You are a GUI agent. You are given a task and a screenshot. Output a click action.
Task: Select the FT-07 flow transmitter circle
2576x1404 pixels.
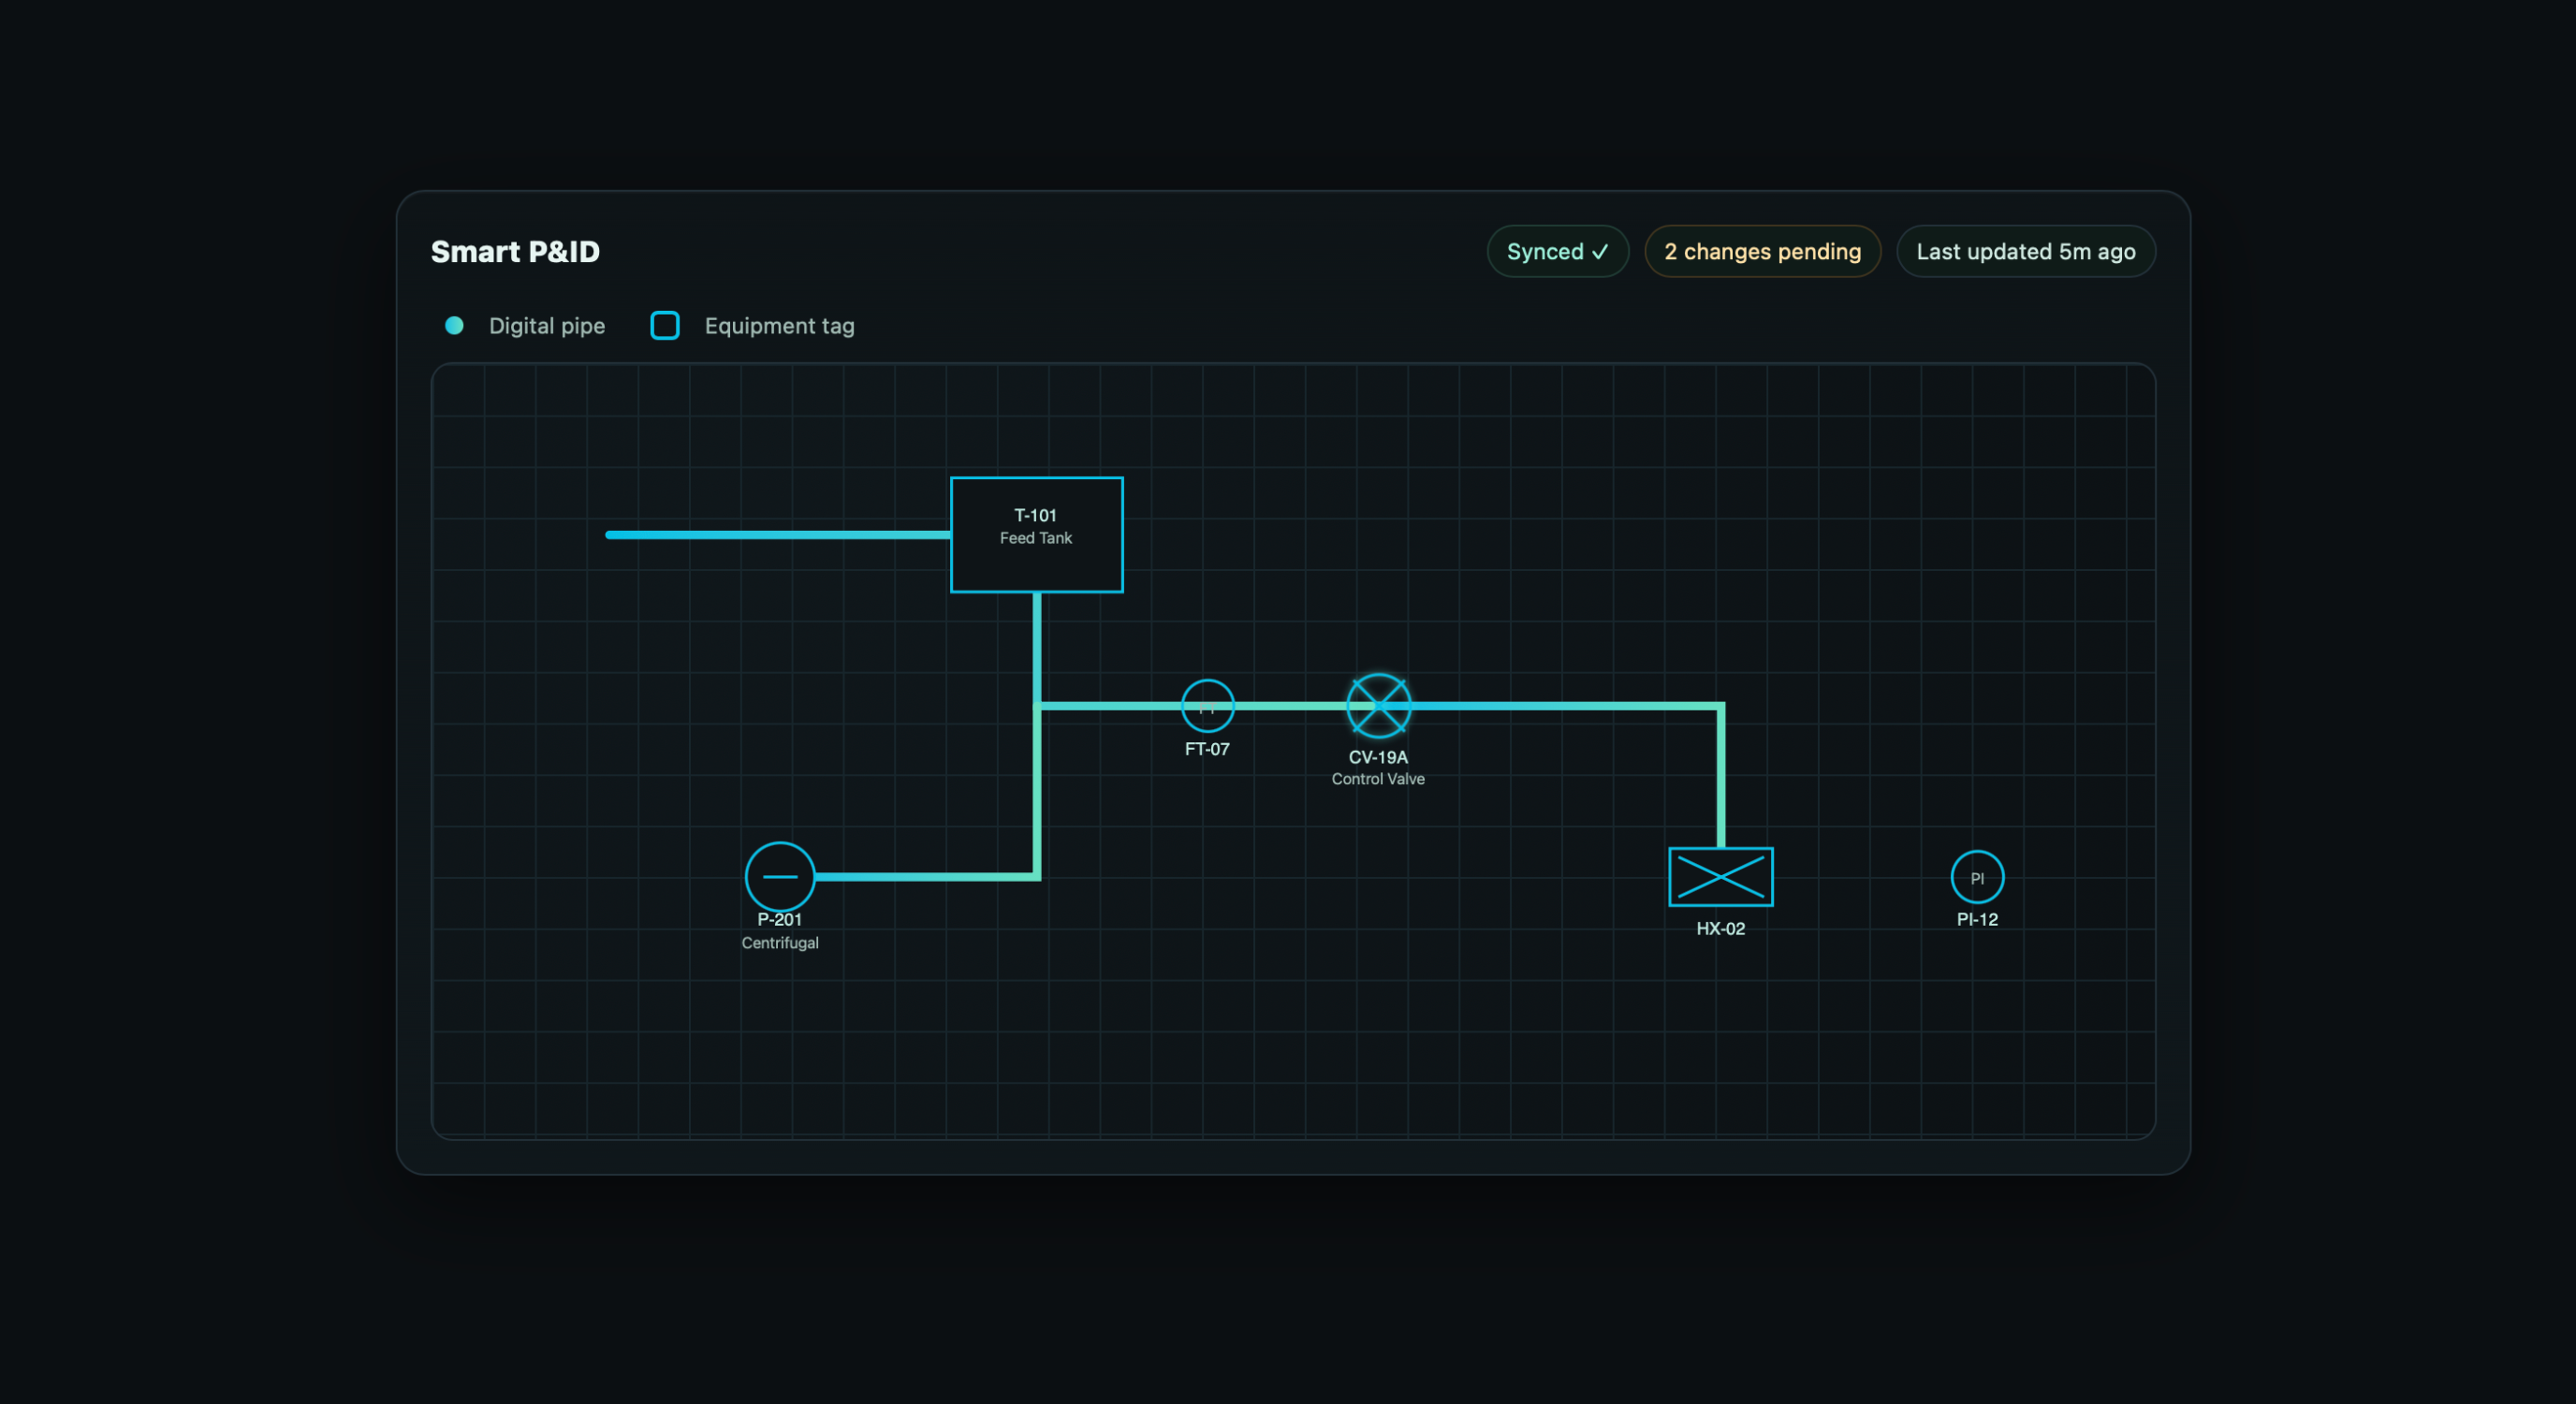(1207, 706)
